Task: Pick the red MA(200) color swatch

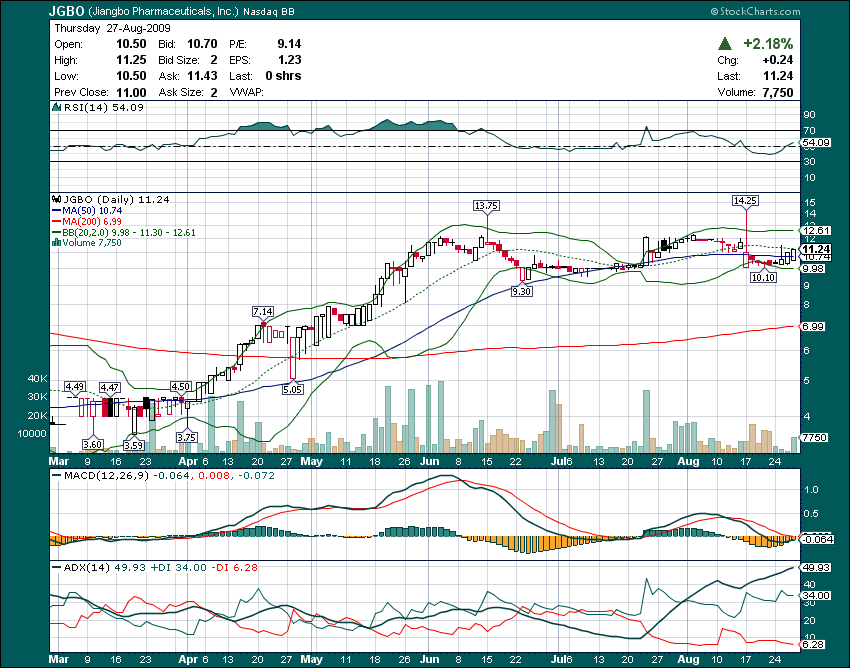Action: point(57,221)
